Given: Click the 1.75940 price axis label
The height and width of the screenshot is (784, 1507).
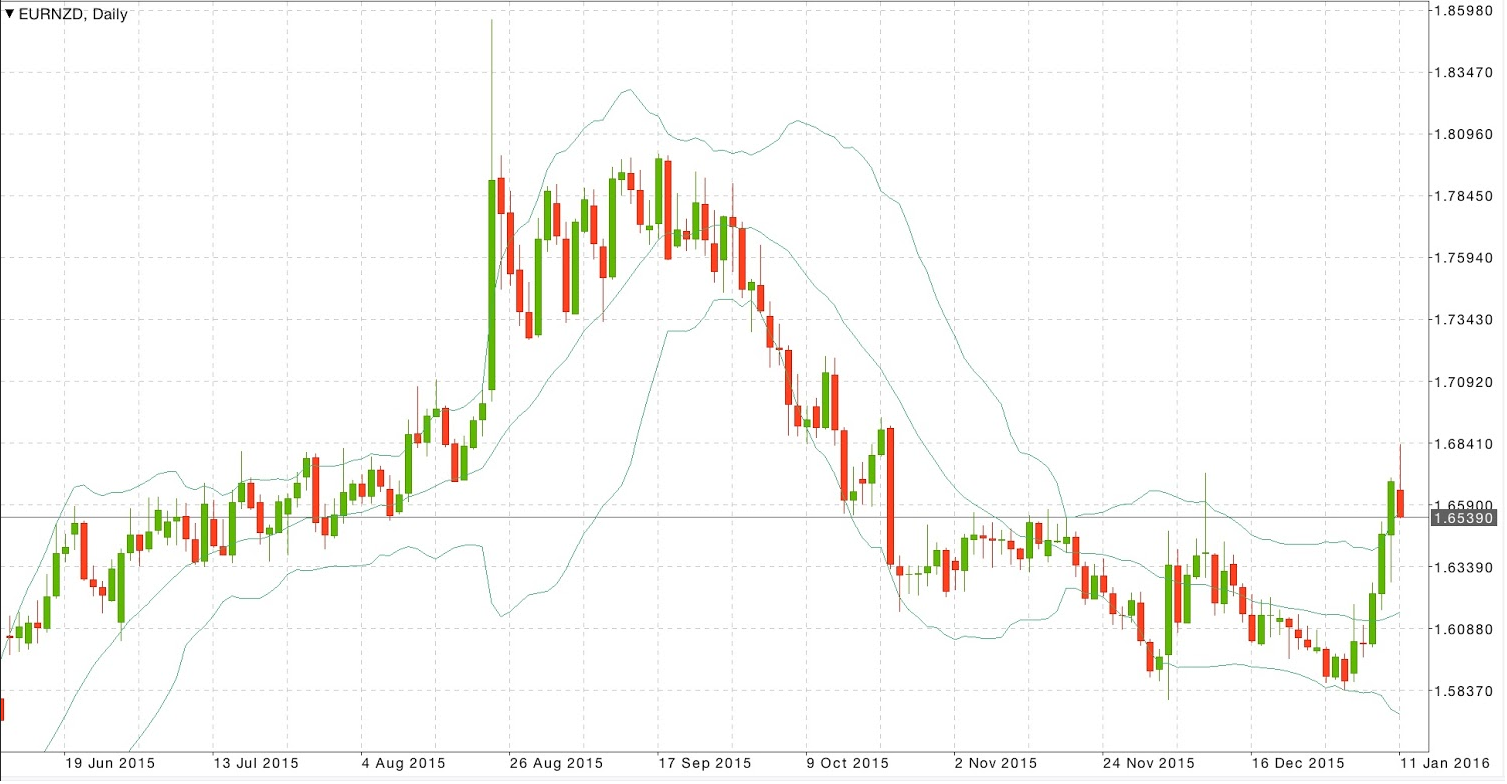Looking at the screenshot, I should pyautogui.click(x=1463, y=258).
